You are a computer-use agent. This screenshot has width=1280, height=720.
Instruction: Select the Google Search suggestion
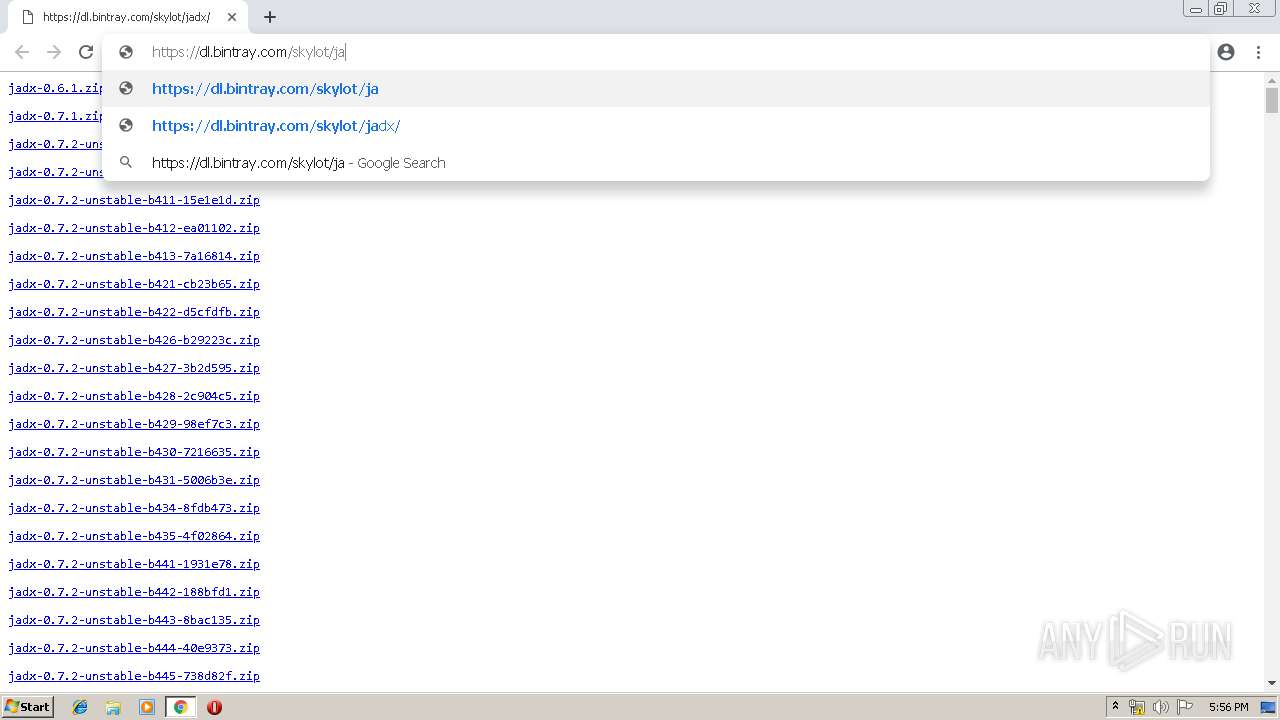(656, 163)
